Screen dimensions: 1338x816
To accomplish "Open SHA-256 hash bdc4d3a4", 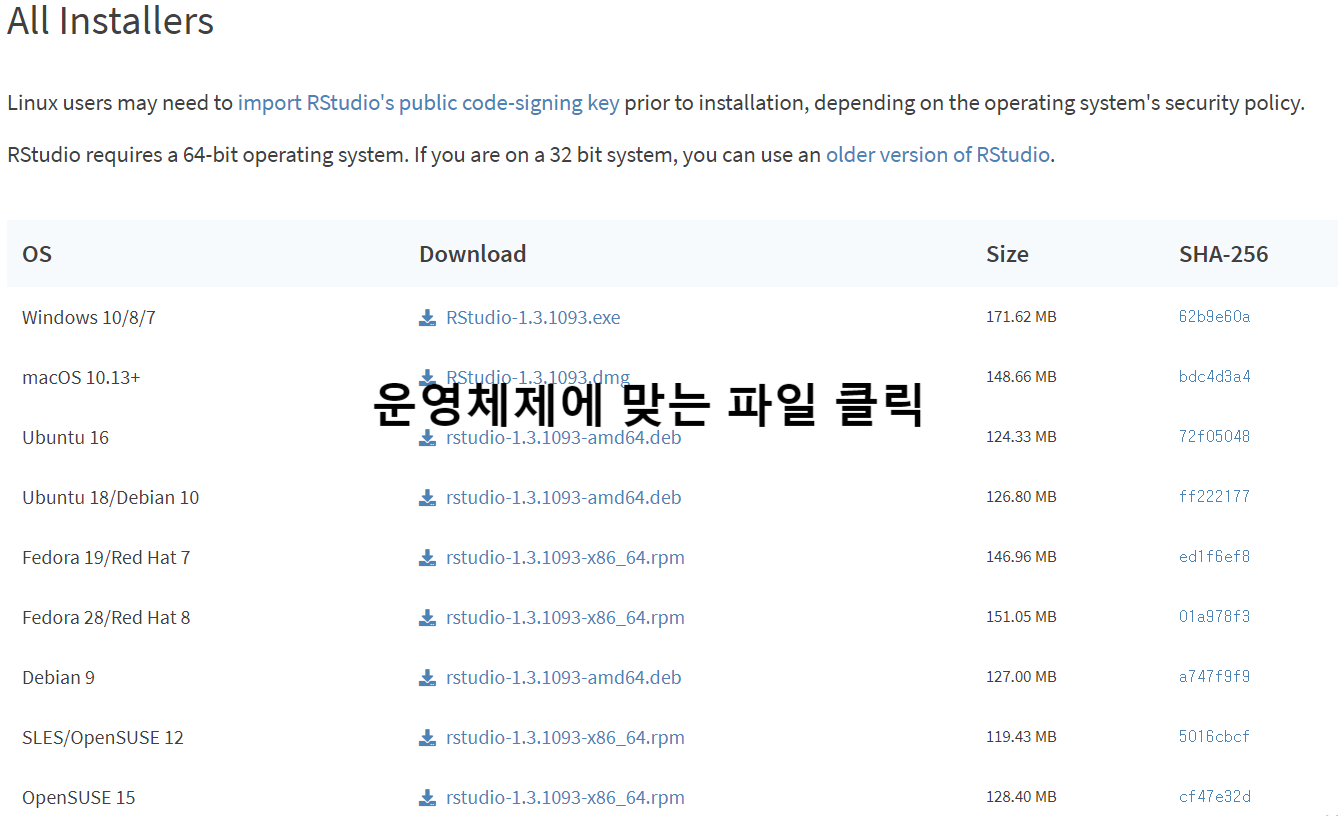I will click(1214, 377).
